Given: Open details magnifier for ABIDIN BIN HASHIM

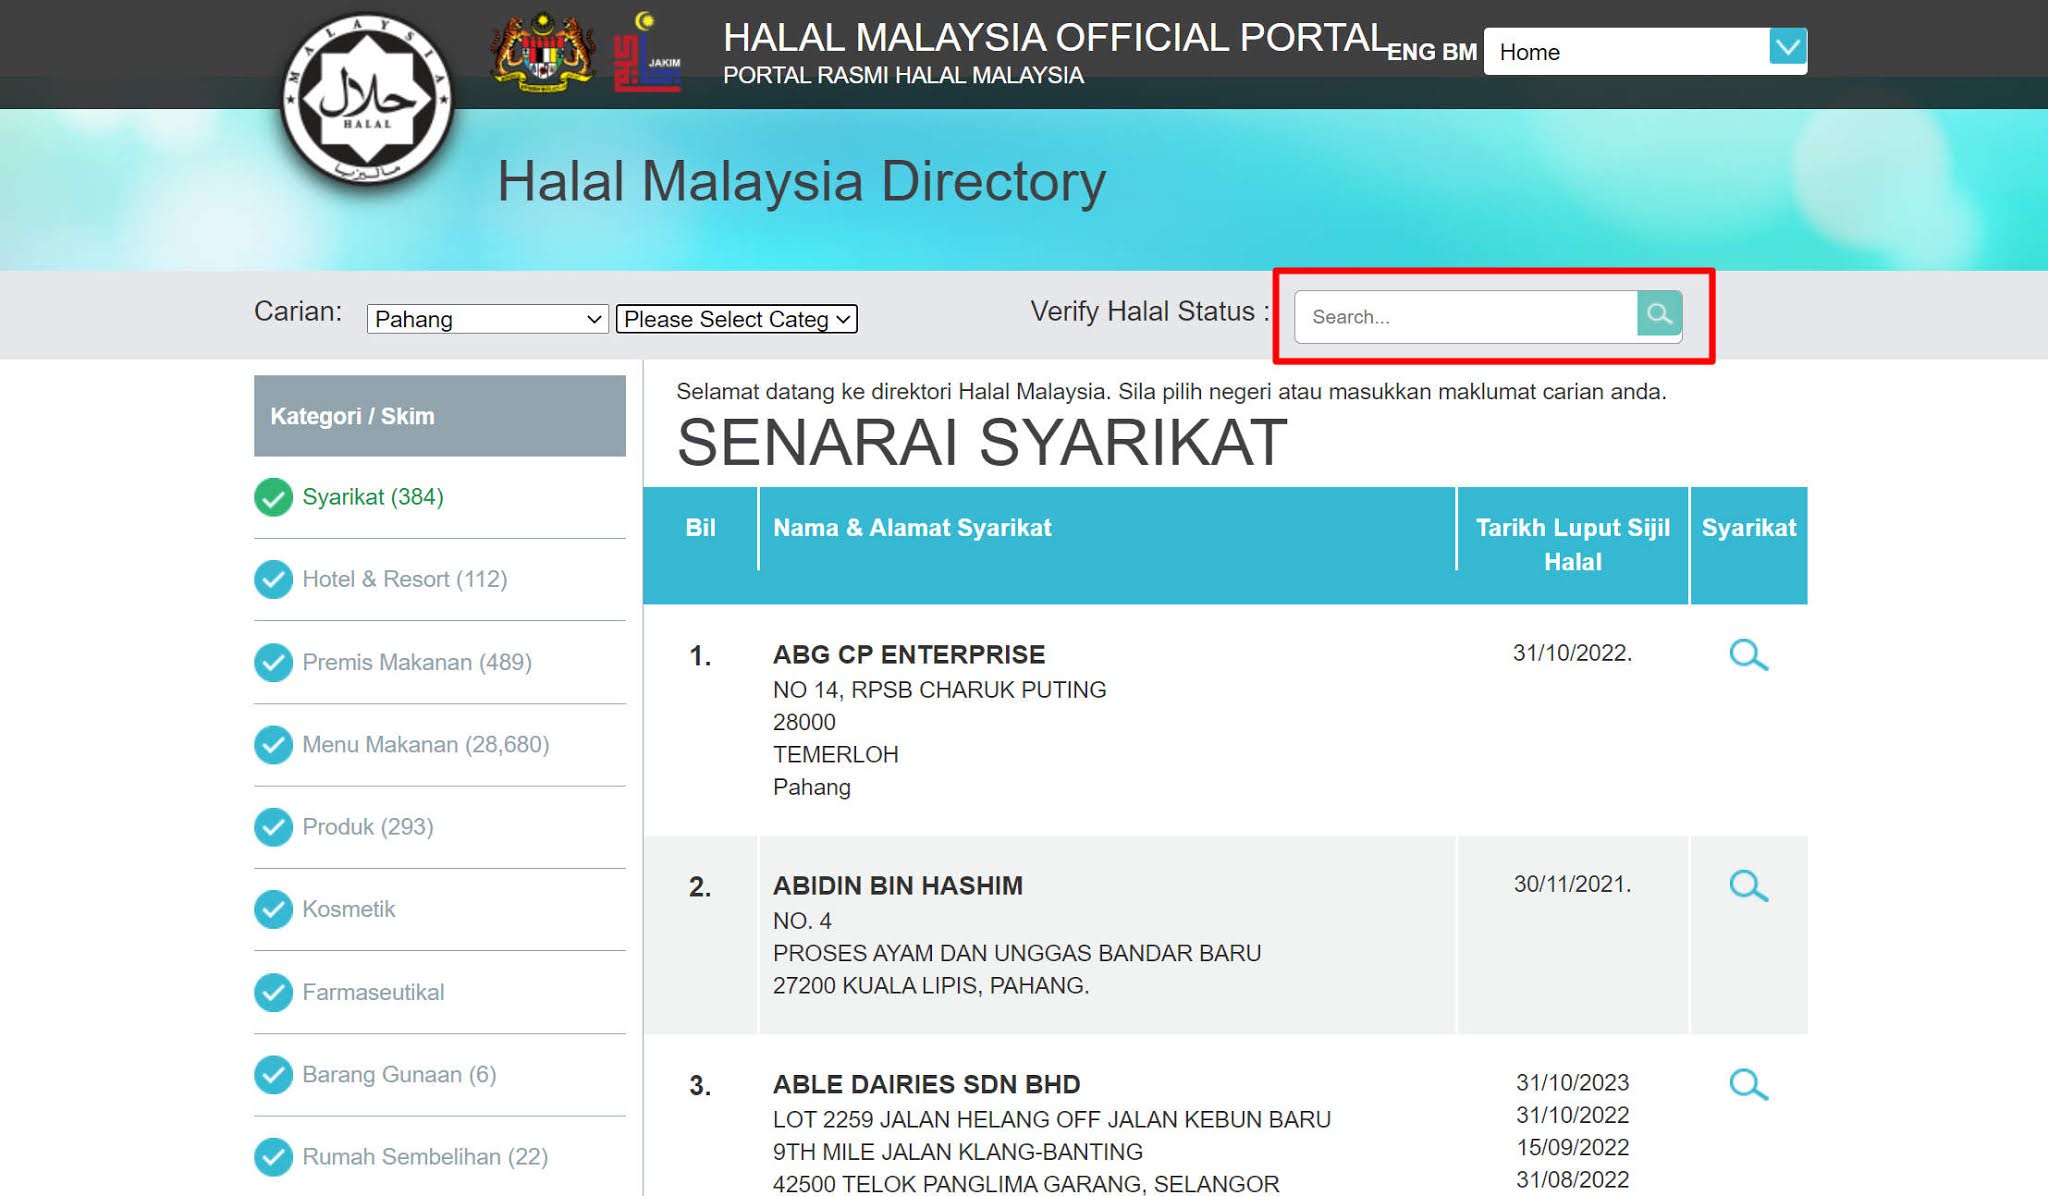Looking at the screenshot, I should point(1748,886).
